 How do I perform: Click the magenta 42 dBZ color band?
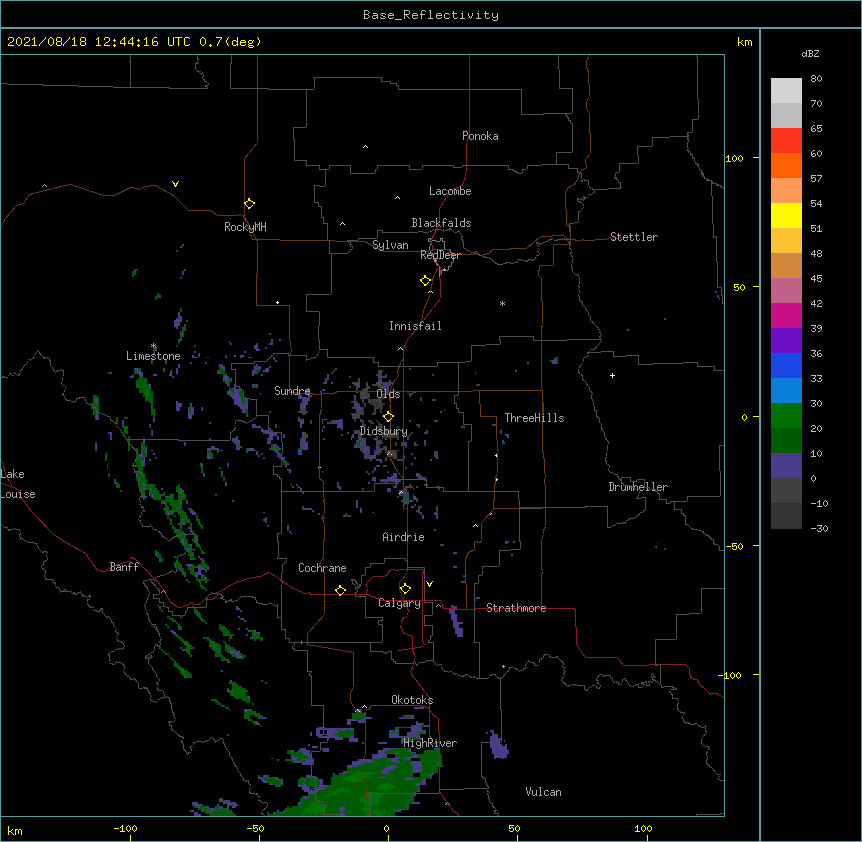[x=786, y=315]
